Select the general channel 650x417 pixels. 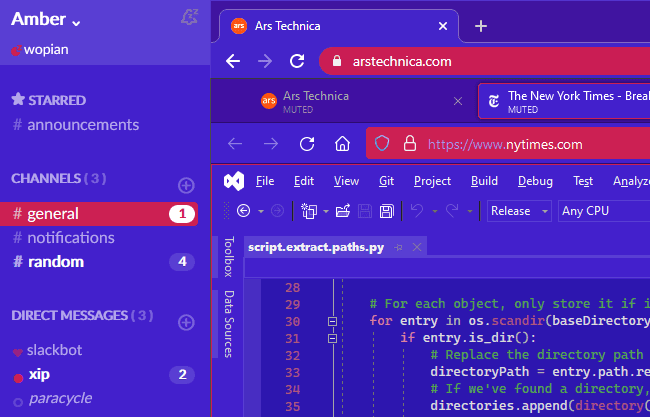99,214
